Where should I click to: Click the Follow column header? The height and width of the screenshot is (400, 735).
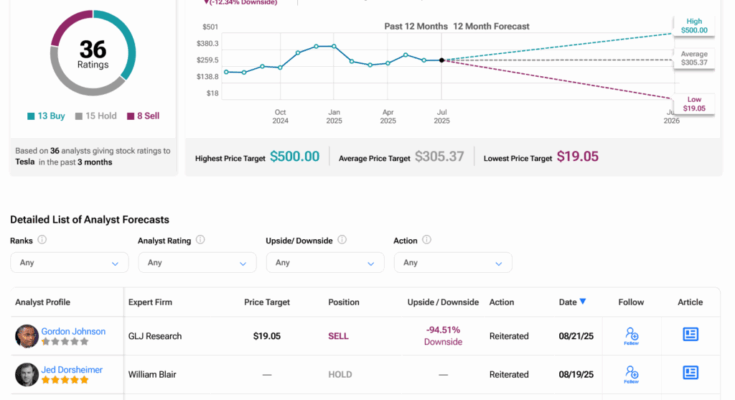point(631,302)
